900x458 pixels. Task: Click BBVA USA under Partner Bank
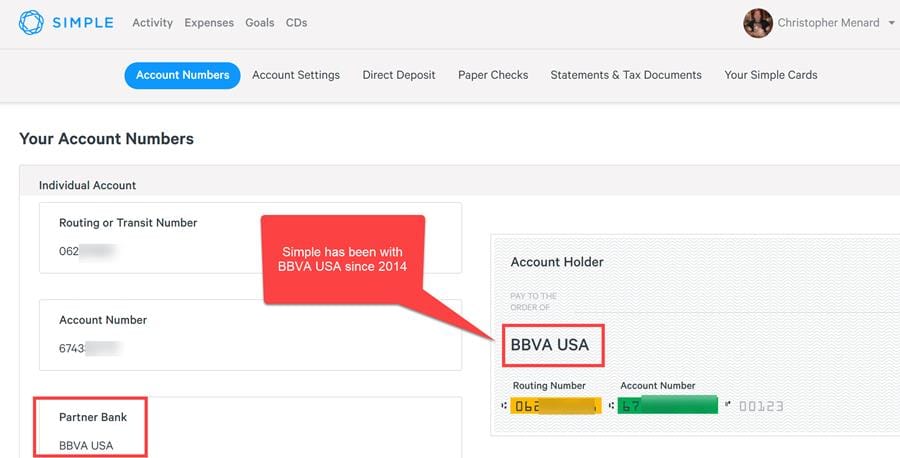click(x=86, y=445)
